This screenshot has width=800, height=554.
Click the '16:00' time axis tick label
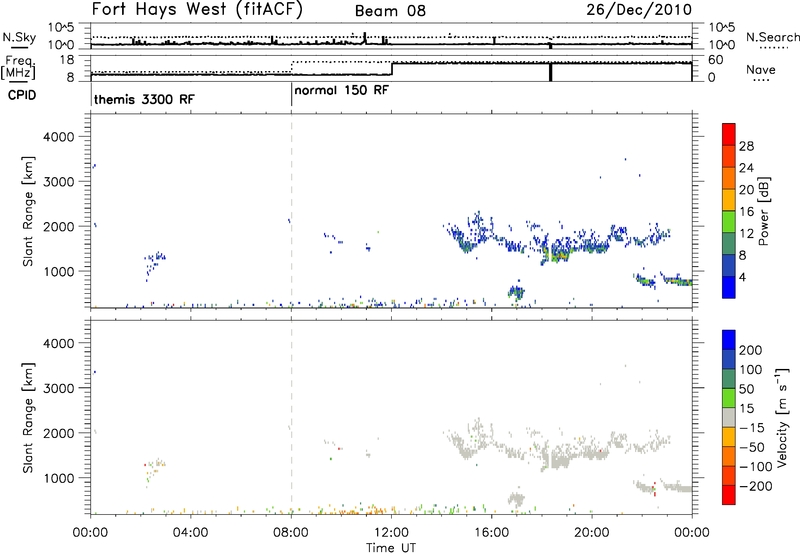coord(491,533)
